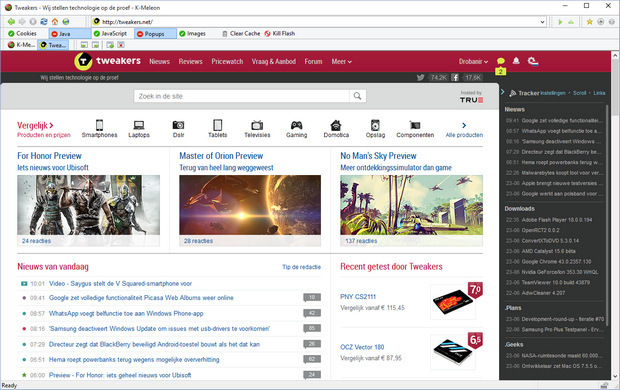Open the URL bar history dropdown
Image resolution: width=620 pixels, height=390 pixels.
tap(542, 22)
